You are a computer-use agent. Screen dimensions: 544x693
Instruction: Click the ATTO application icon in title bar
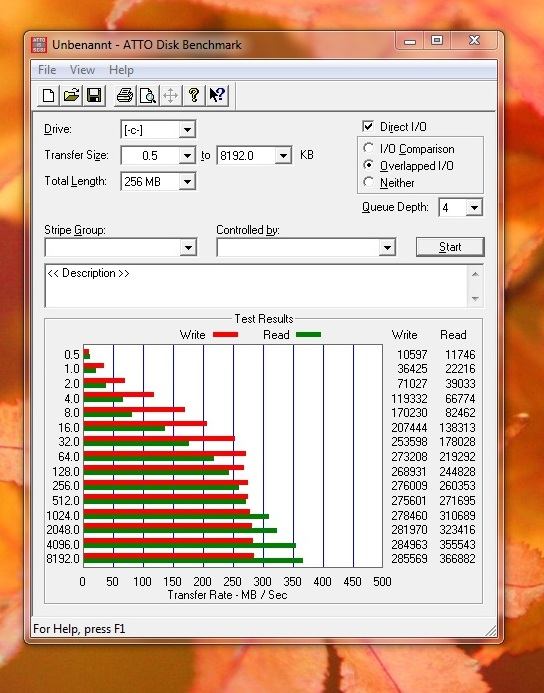tap(39, 45)
